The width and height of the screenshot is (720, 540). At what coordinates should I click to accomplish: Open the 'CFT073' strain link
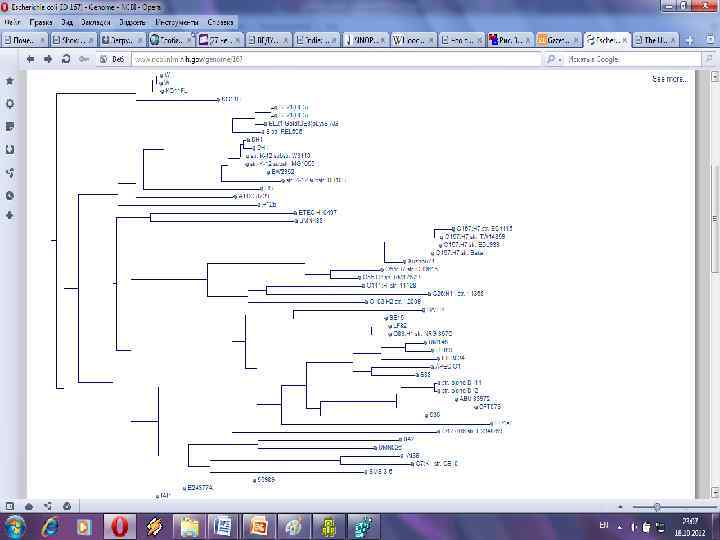click(489, 407)
